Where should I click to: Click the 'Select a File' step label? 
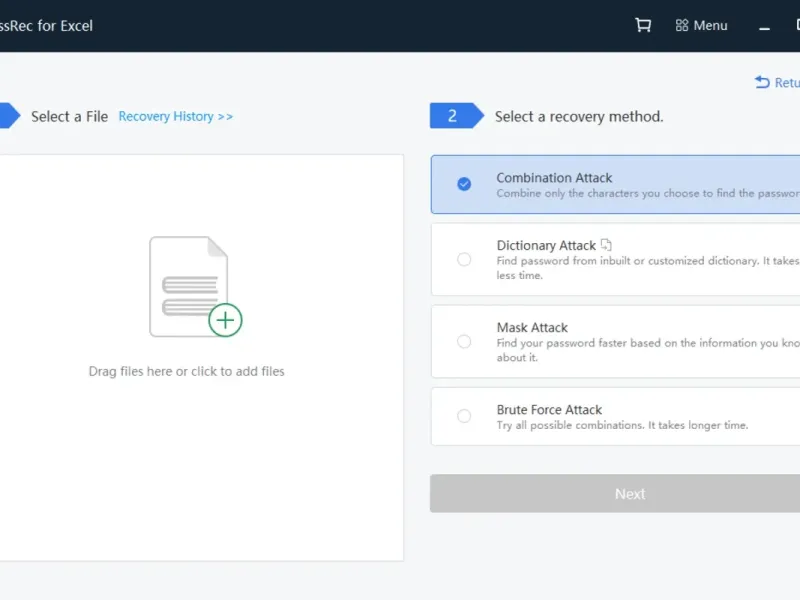pos(69,117)
